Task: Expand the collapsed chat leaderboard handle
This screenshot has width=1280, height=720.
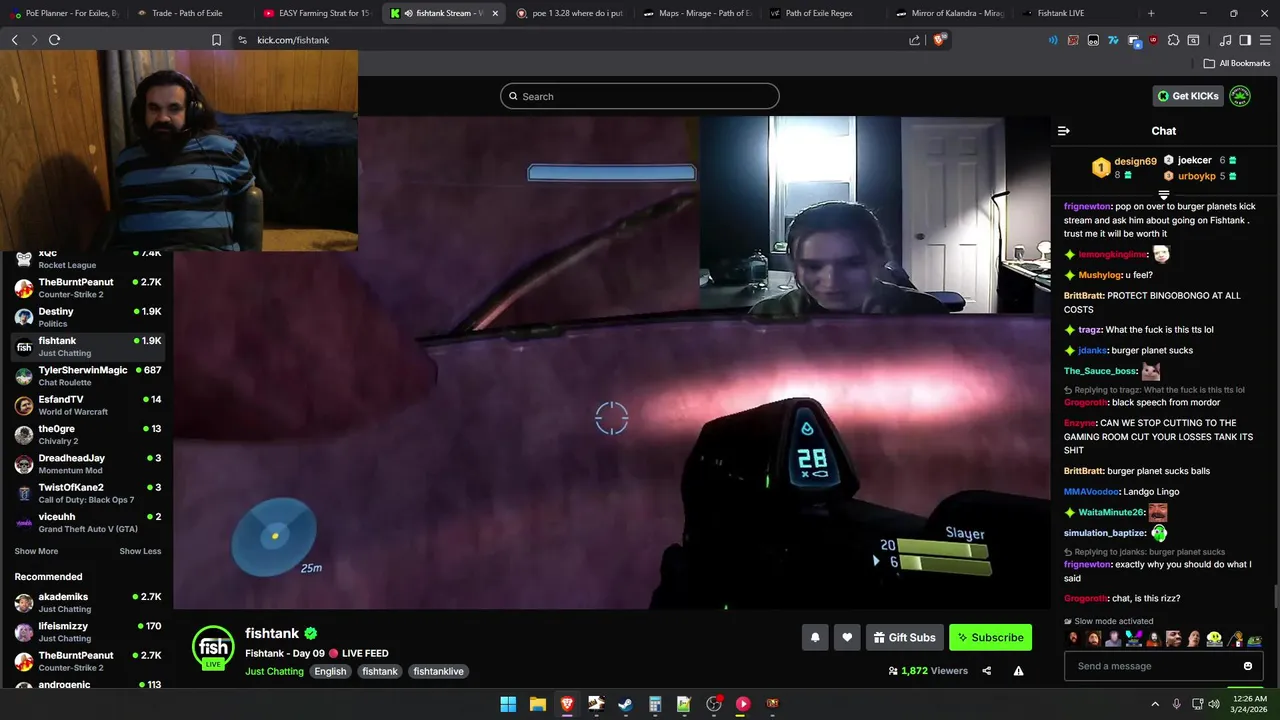Action: [1164, 195]
